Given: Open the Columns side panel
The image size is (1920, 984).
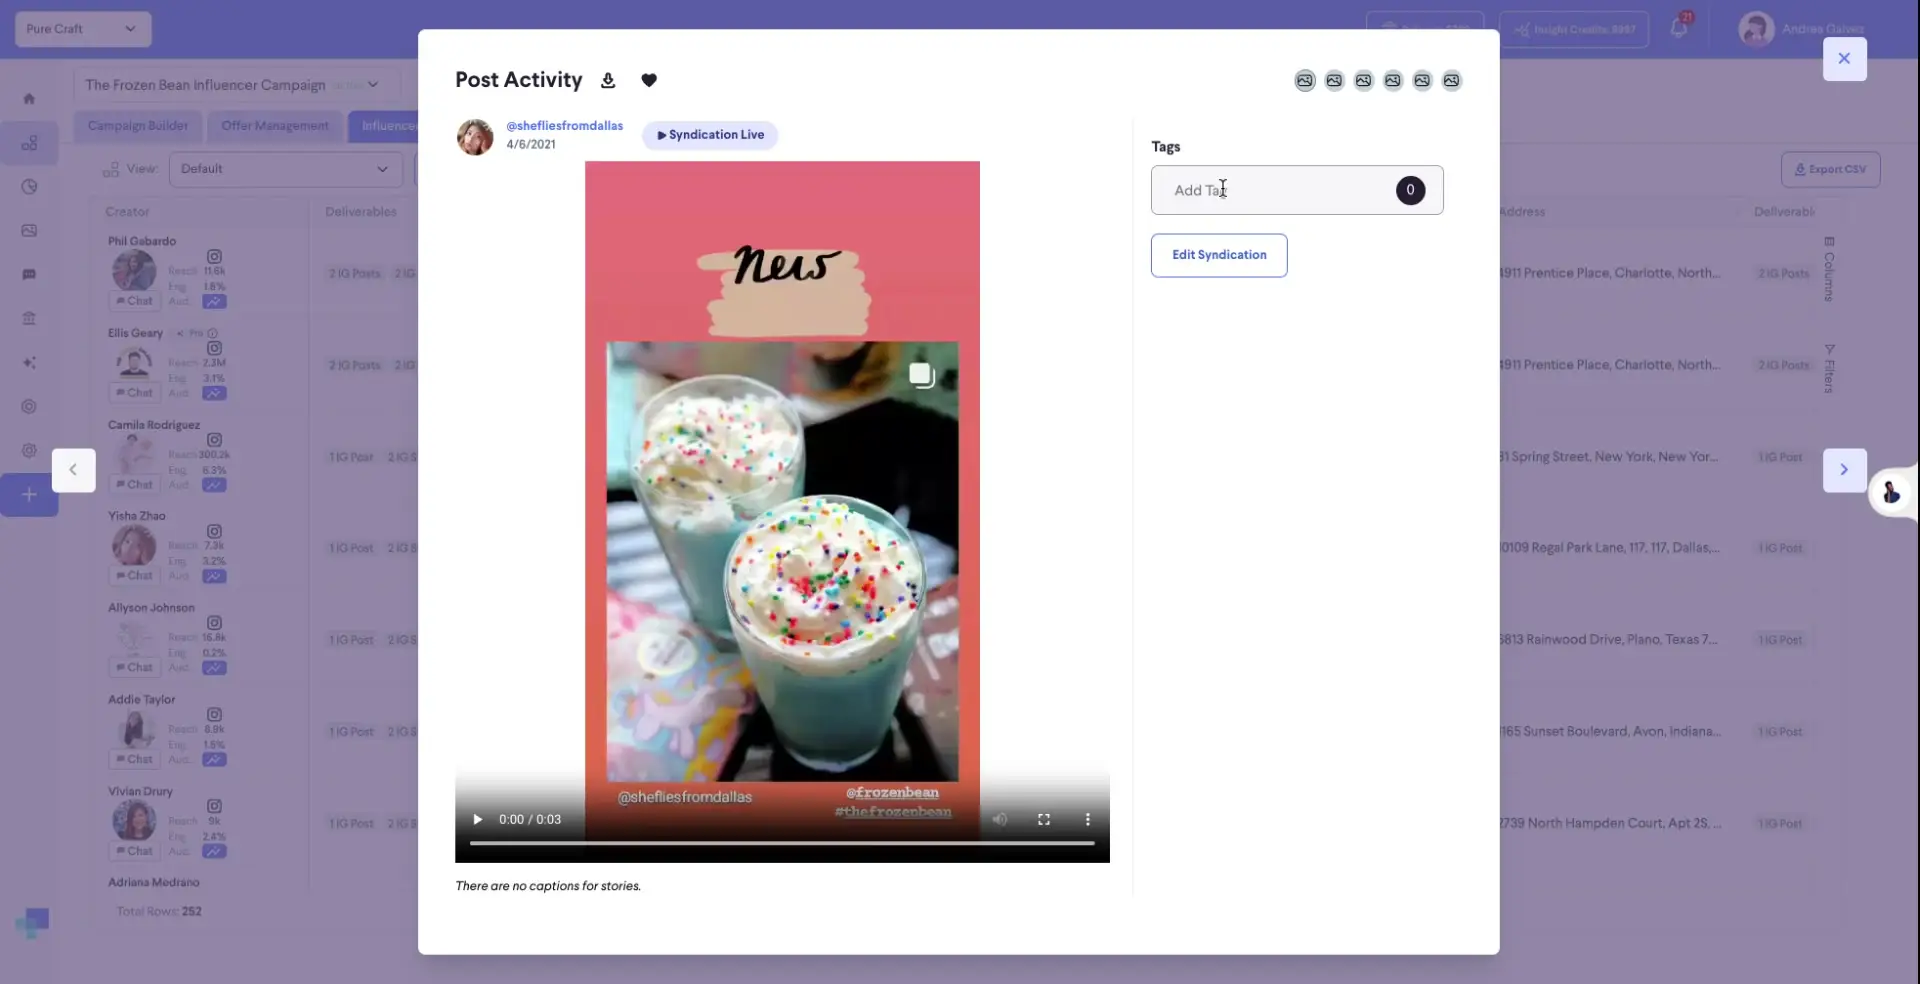Looking at the screenshot, I should click(1829, 270).
